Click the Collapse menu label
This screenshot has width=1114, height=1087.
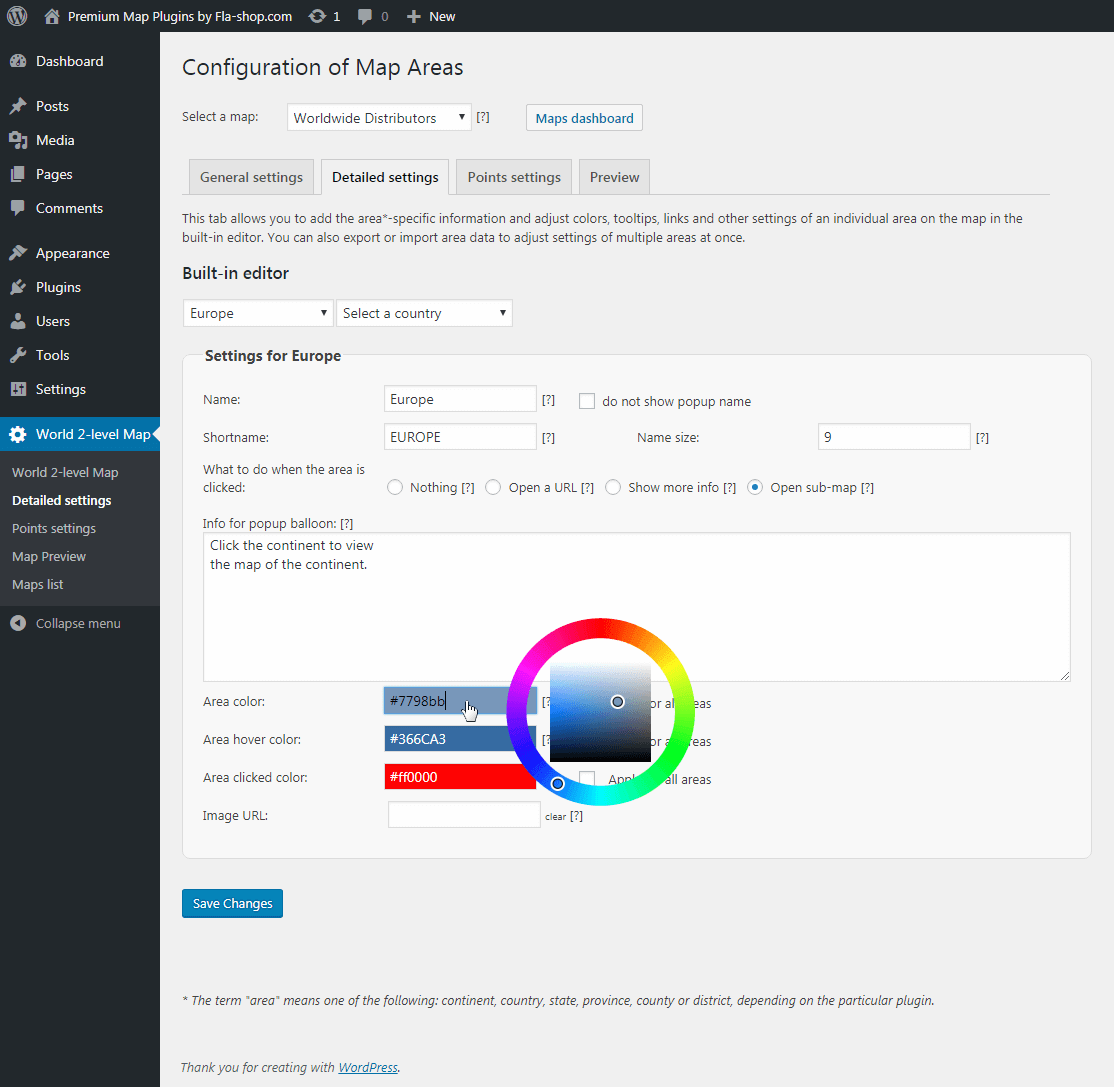(78, 623)
